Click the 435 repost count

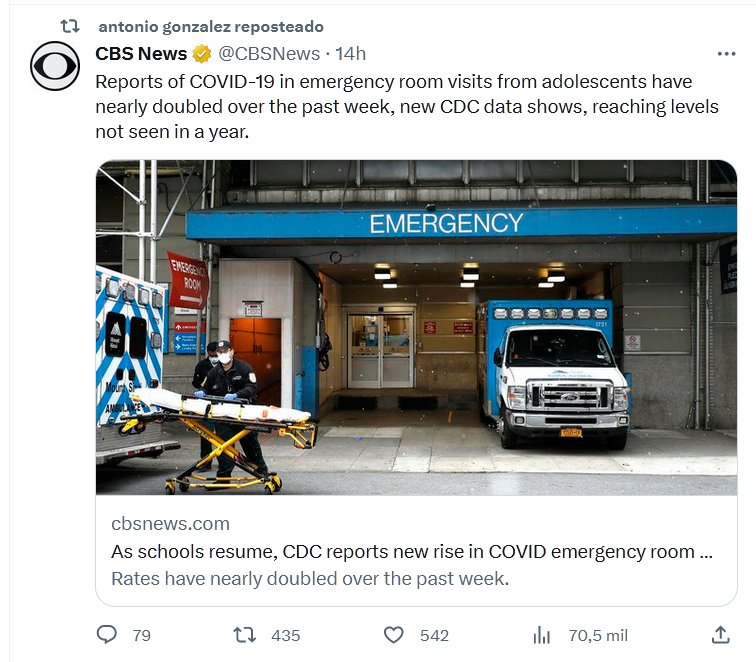[285, 635]
